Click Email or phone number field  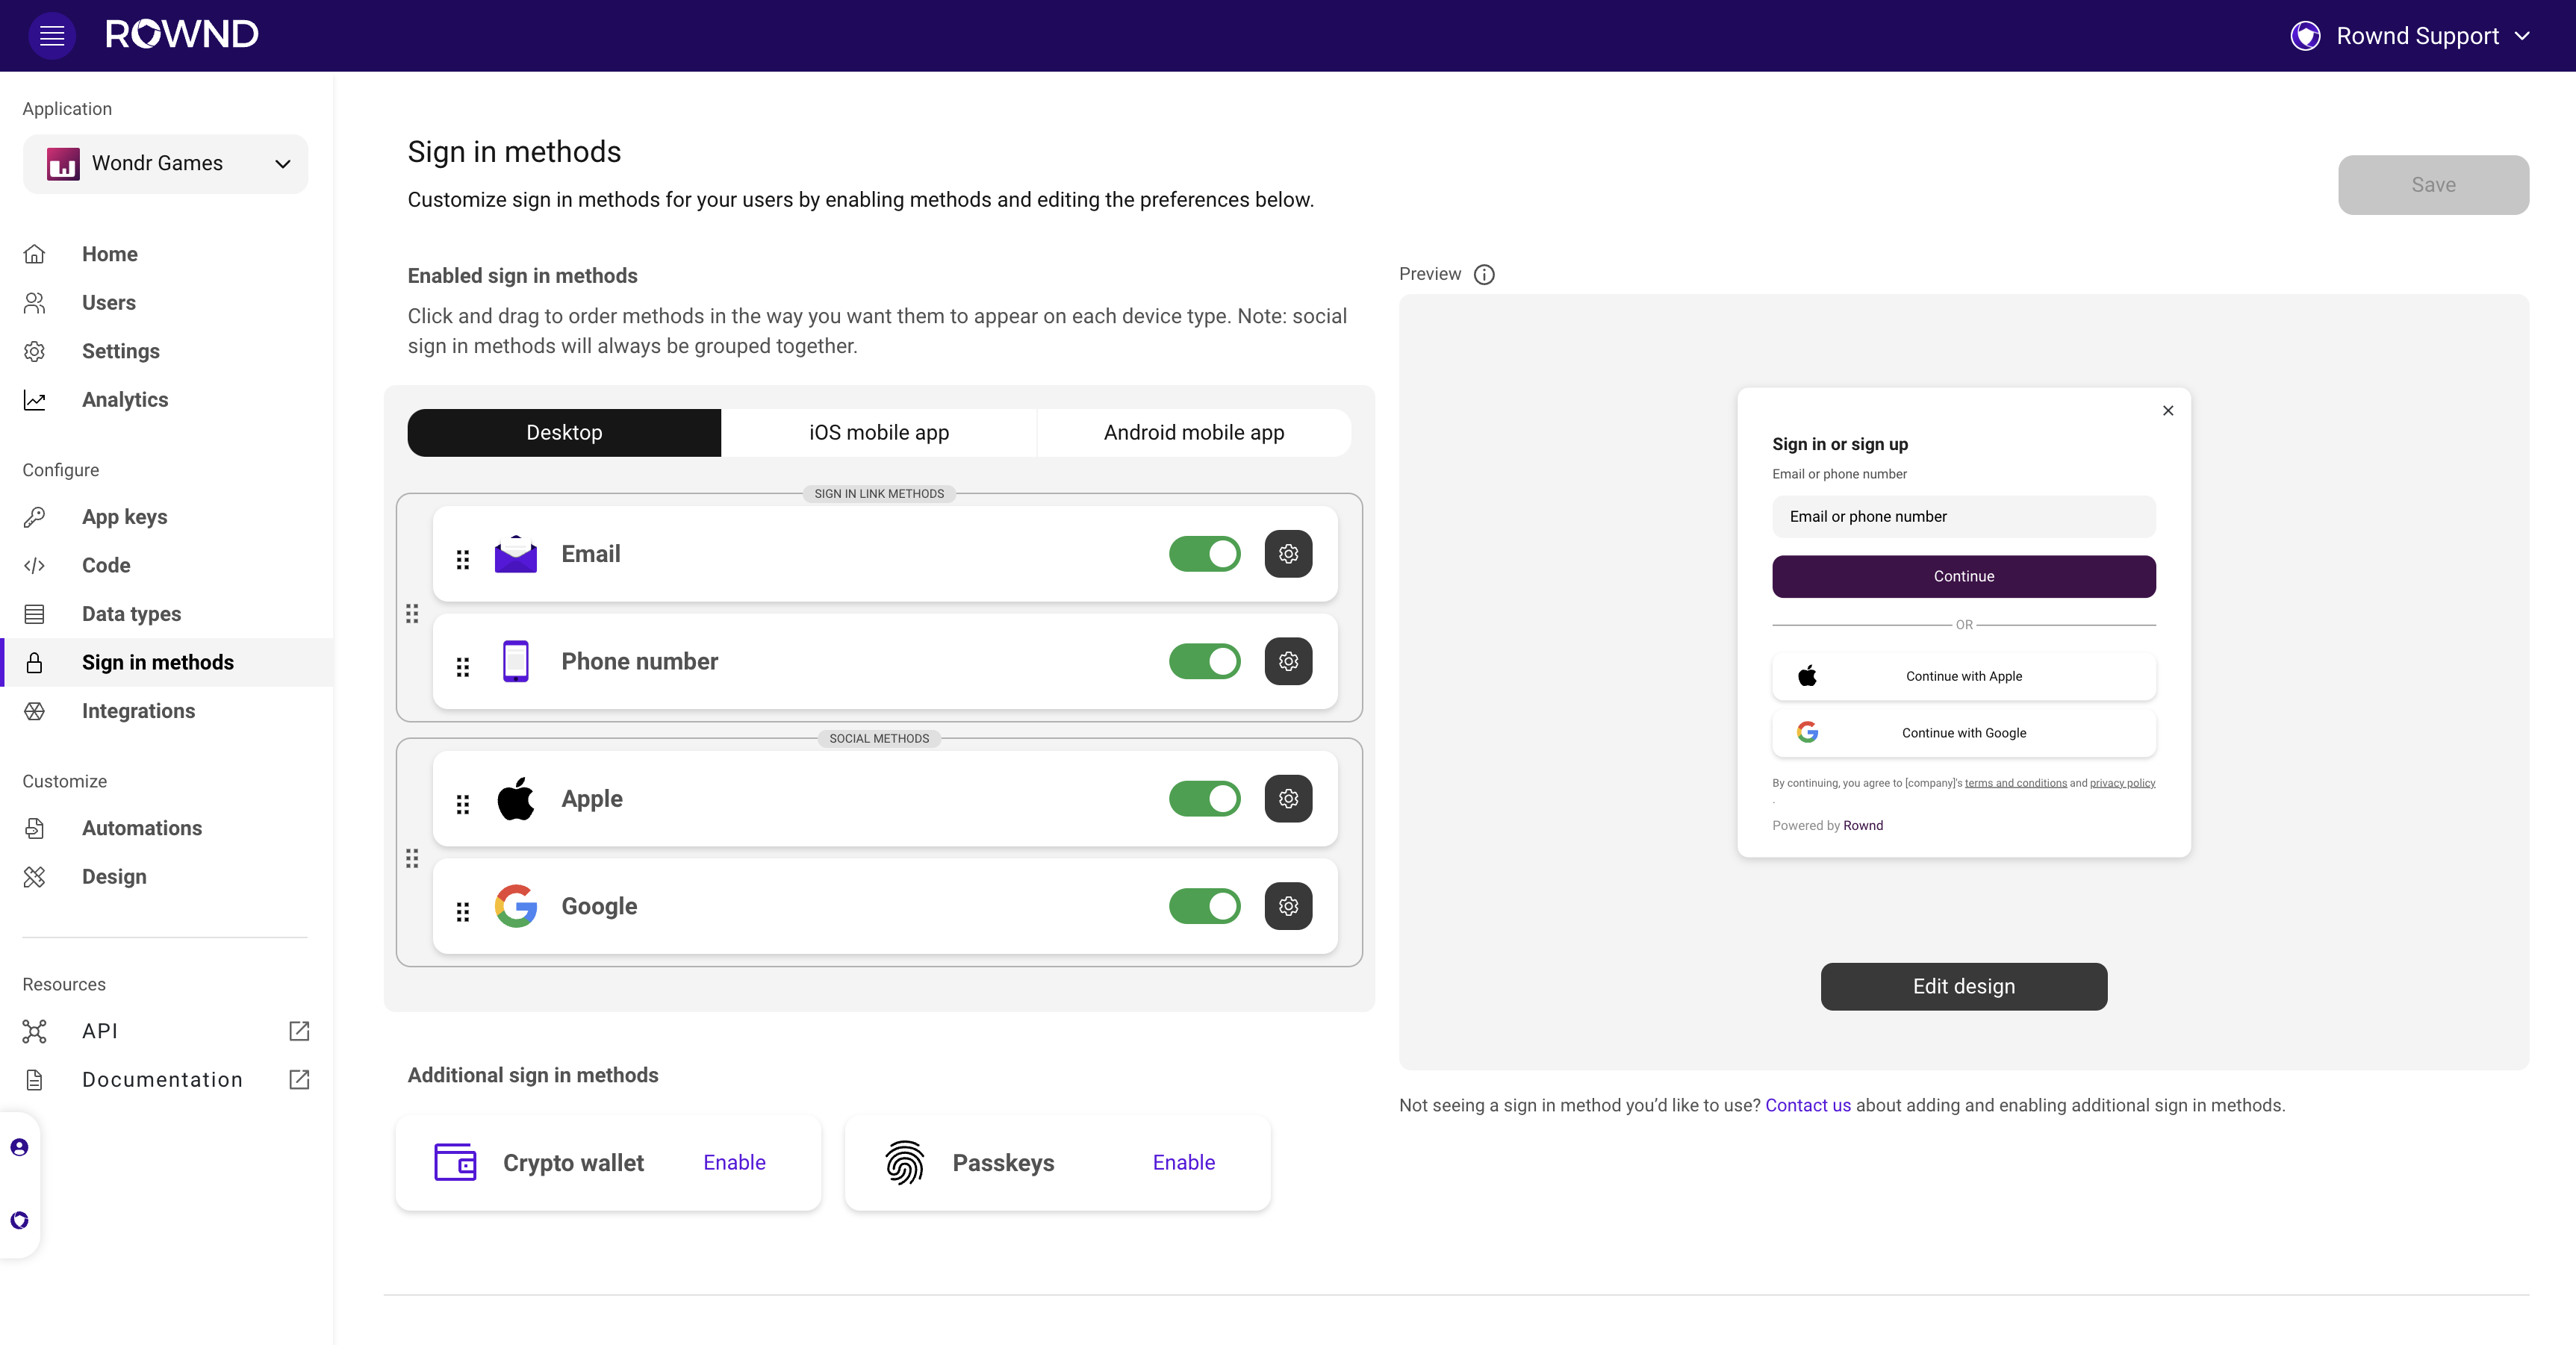click(x=1963, y=517)
